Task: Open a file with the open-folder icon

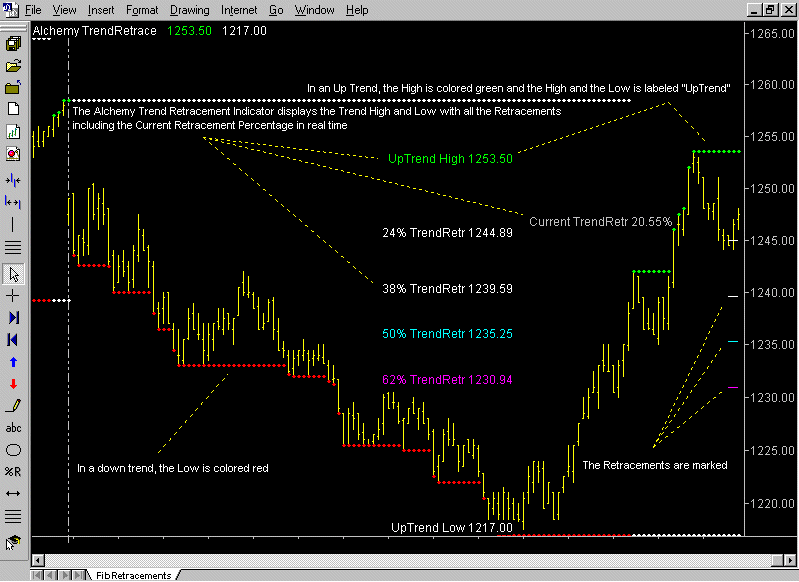Action: coord(13,66)
